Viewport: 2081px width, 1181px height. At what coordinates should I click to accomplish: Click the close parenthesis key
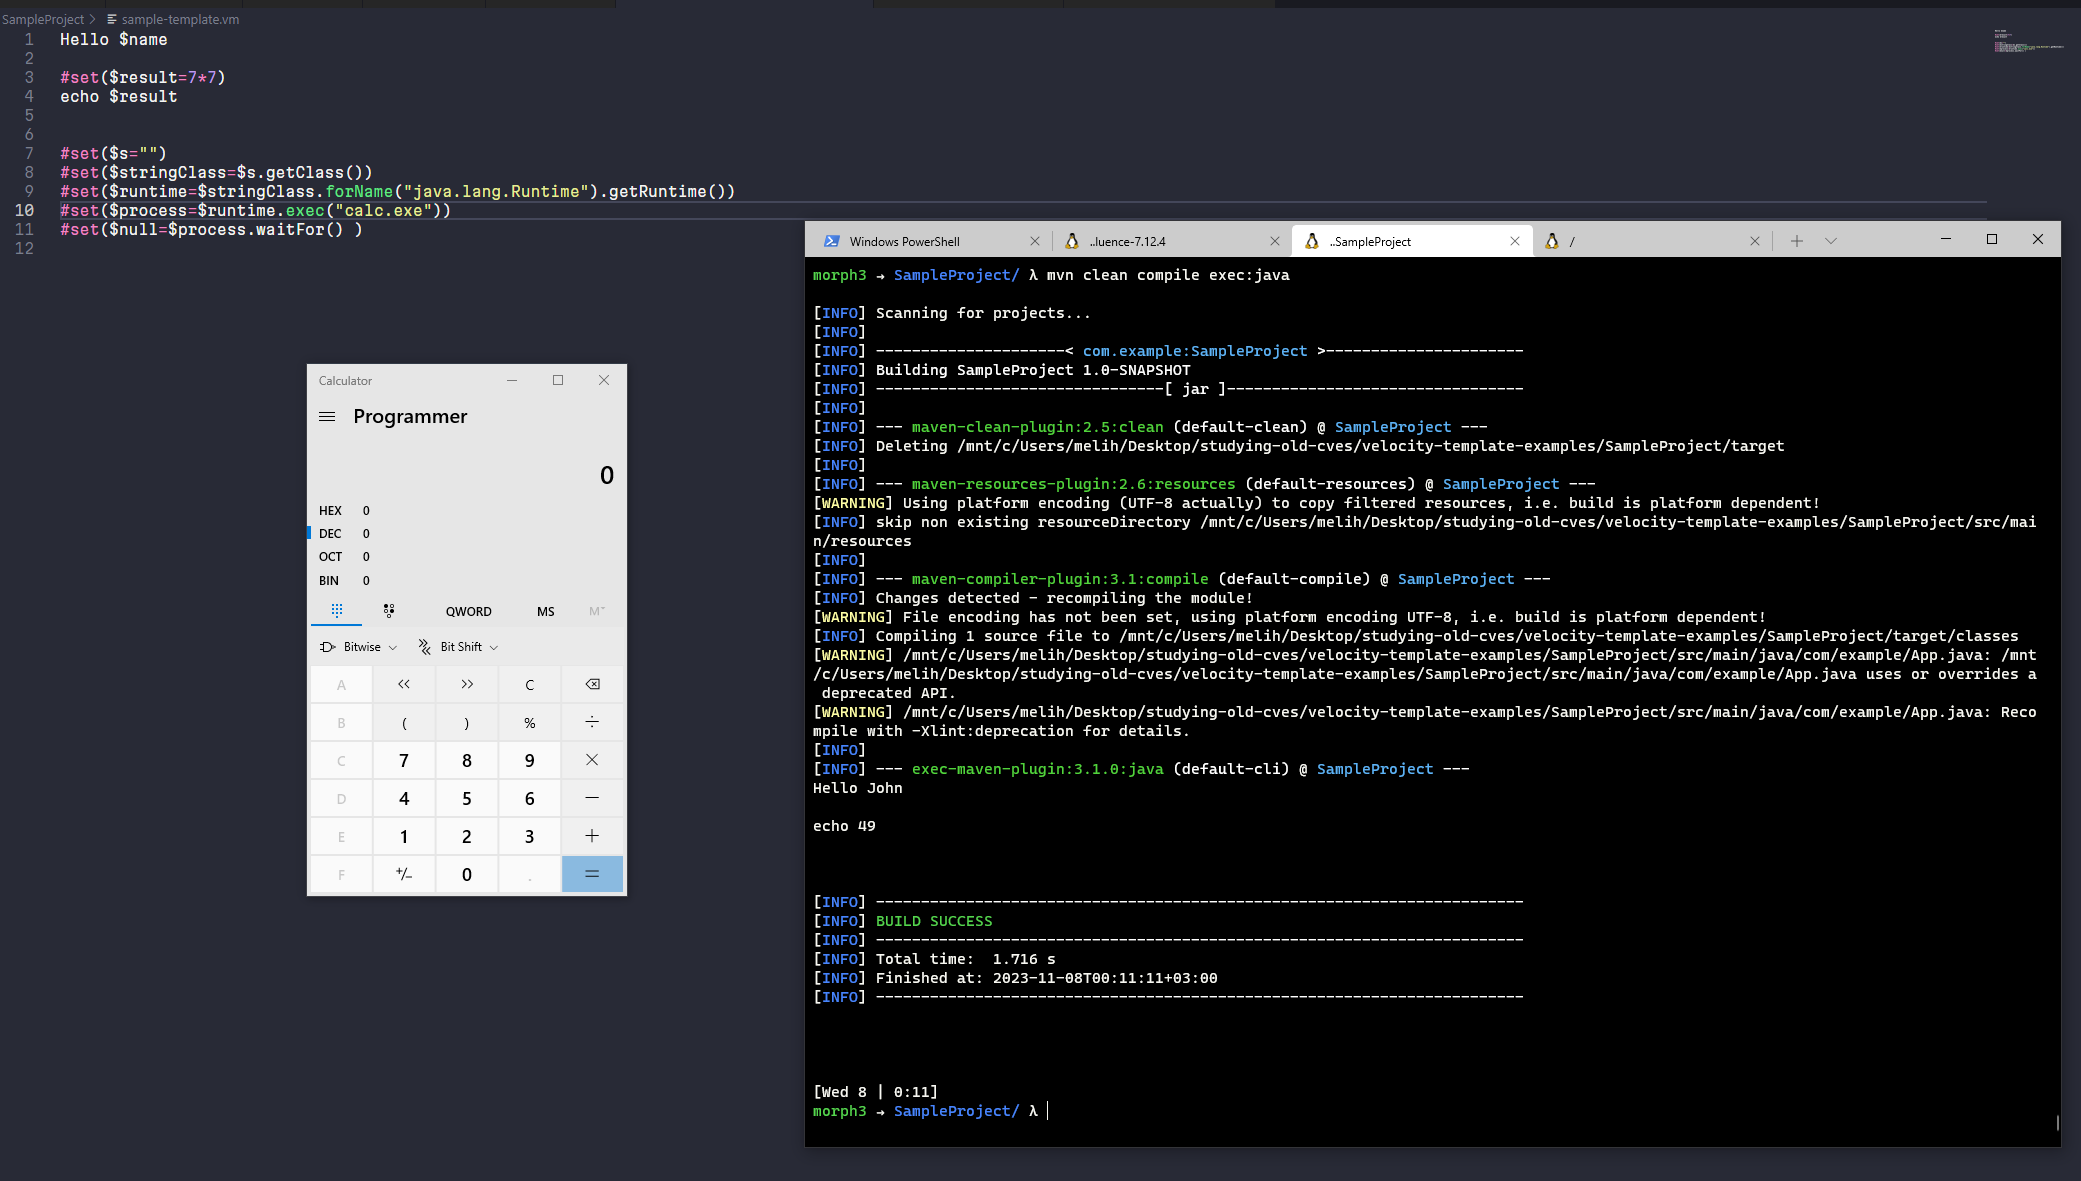467,723
